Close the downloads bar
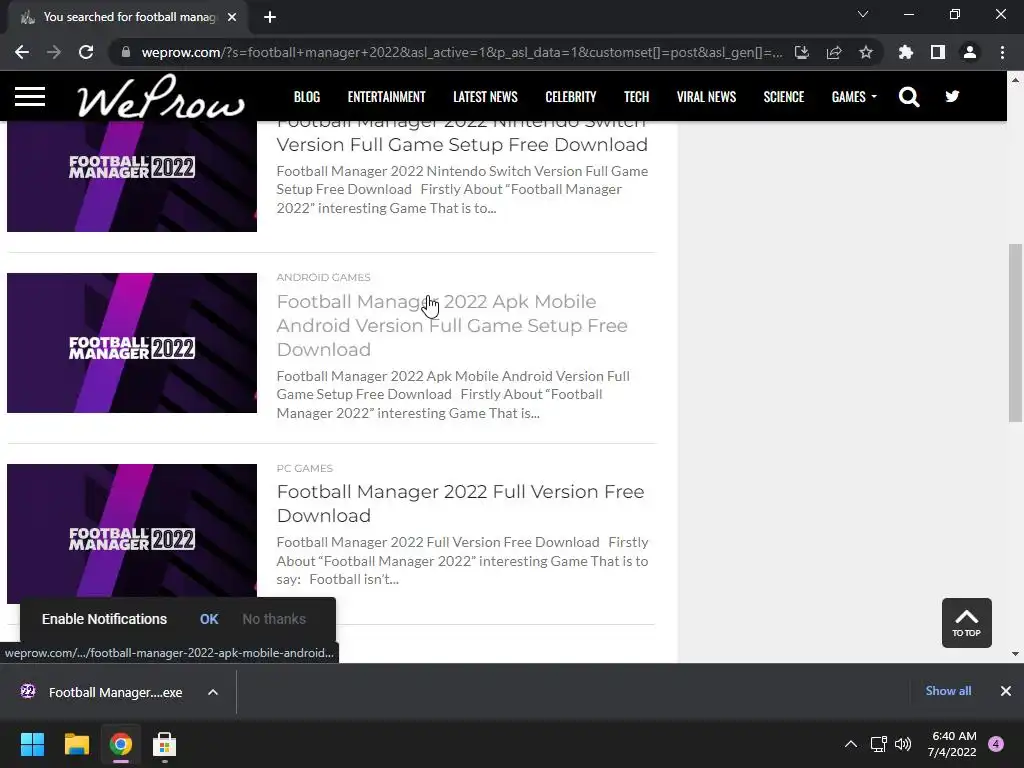Screen dimensions: 1024x768 (x=1006, y=691)
